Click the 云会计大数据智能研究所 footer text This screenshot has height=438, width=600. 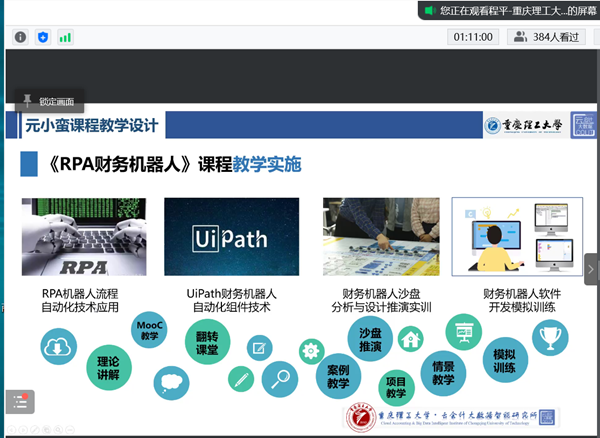click(489, 415)
